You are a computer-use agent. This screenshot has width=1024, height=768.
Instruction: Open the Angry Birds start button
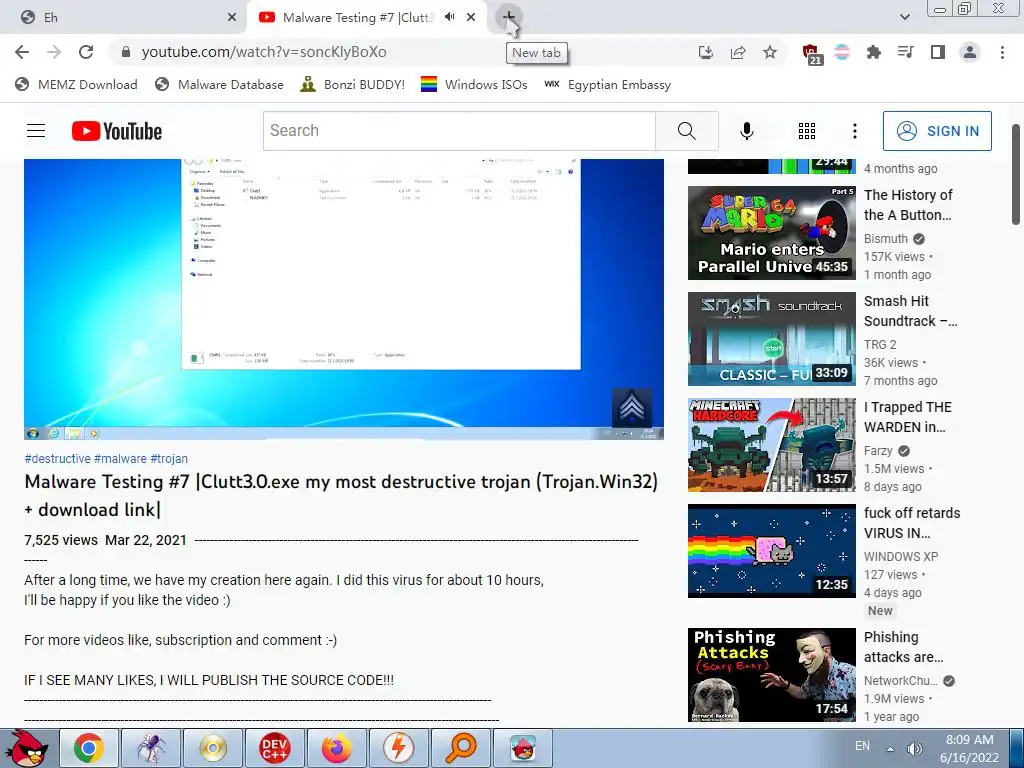point(26,748)
